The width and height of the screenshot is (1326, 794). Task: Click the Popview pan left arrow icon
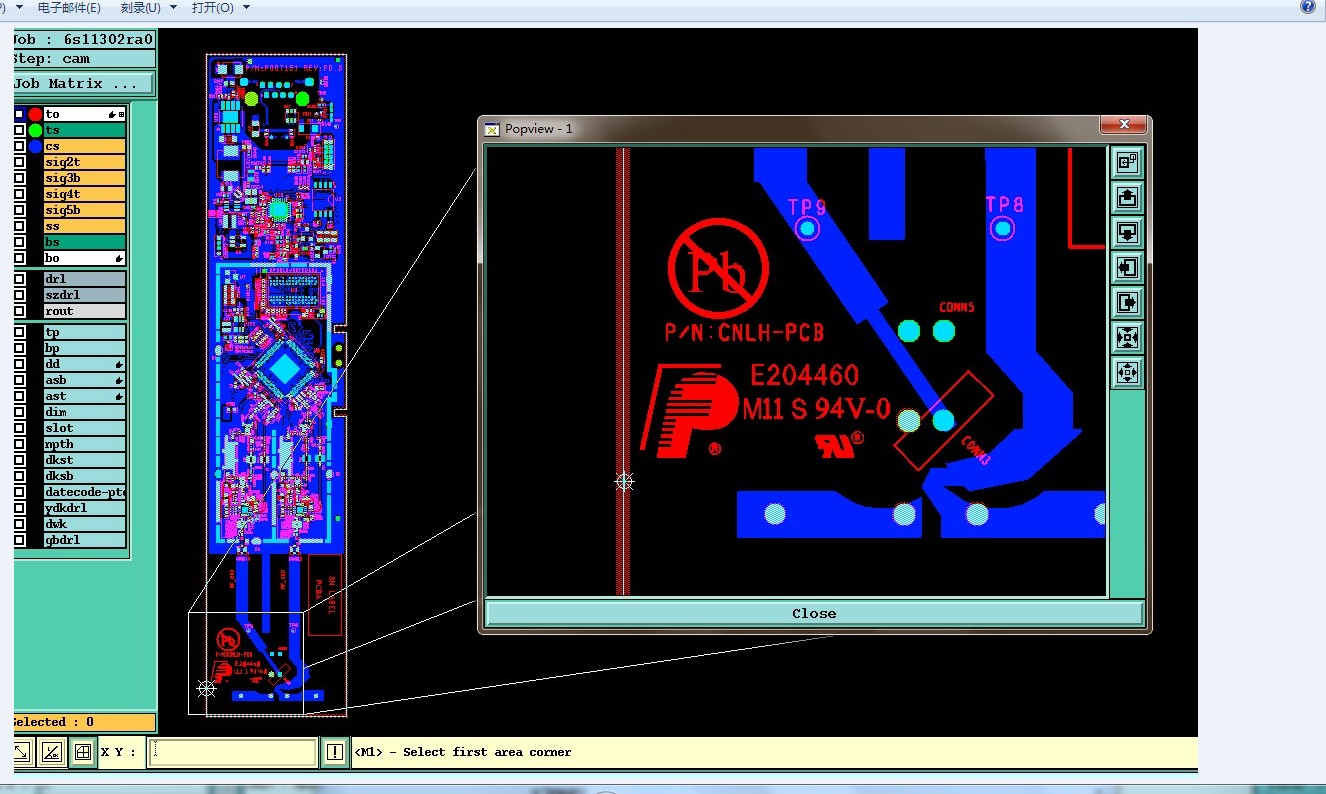point(1127,268)
